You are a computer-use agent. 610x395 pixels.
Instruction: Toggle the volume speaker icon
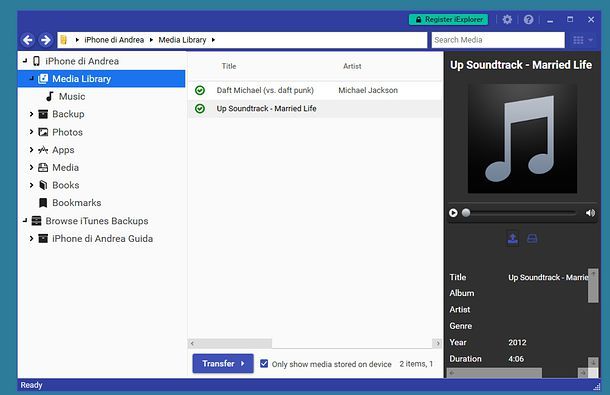pos(590,213)
